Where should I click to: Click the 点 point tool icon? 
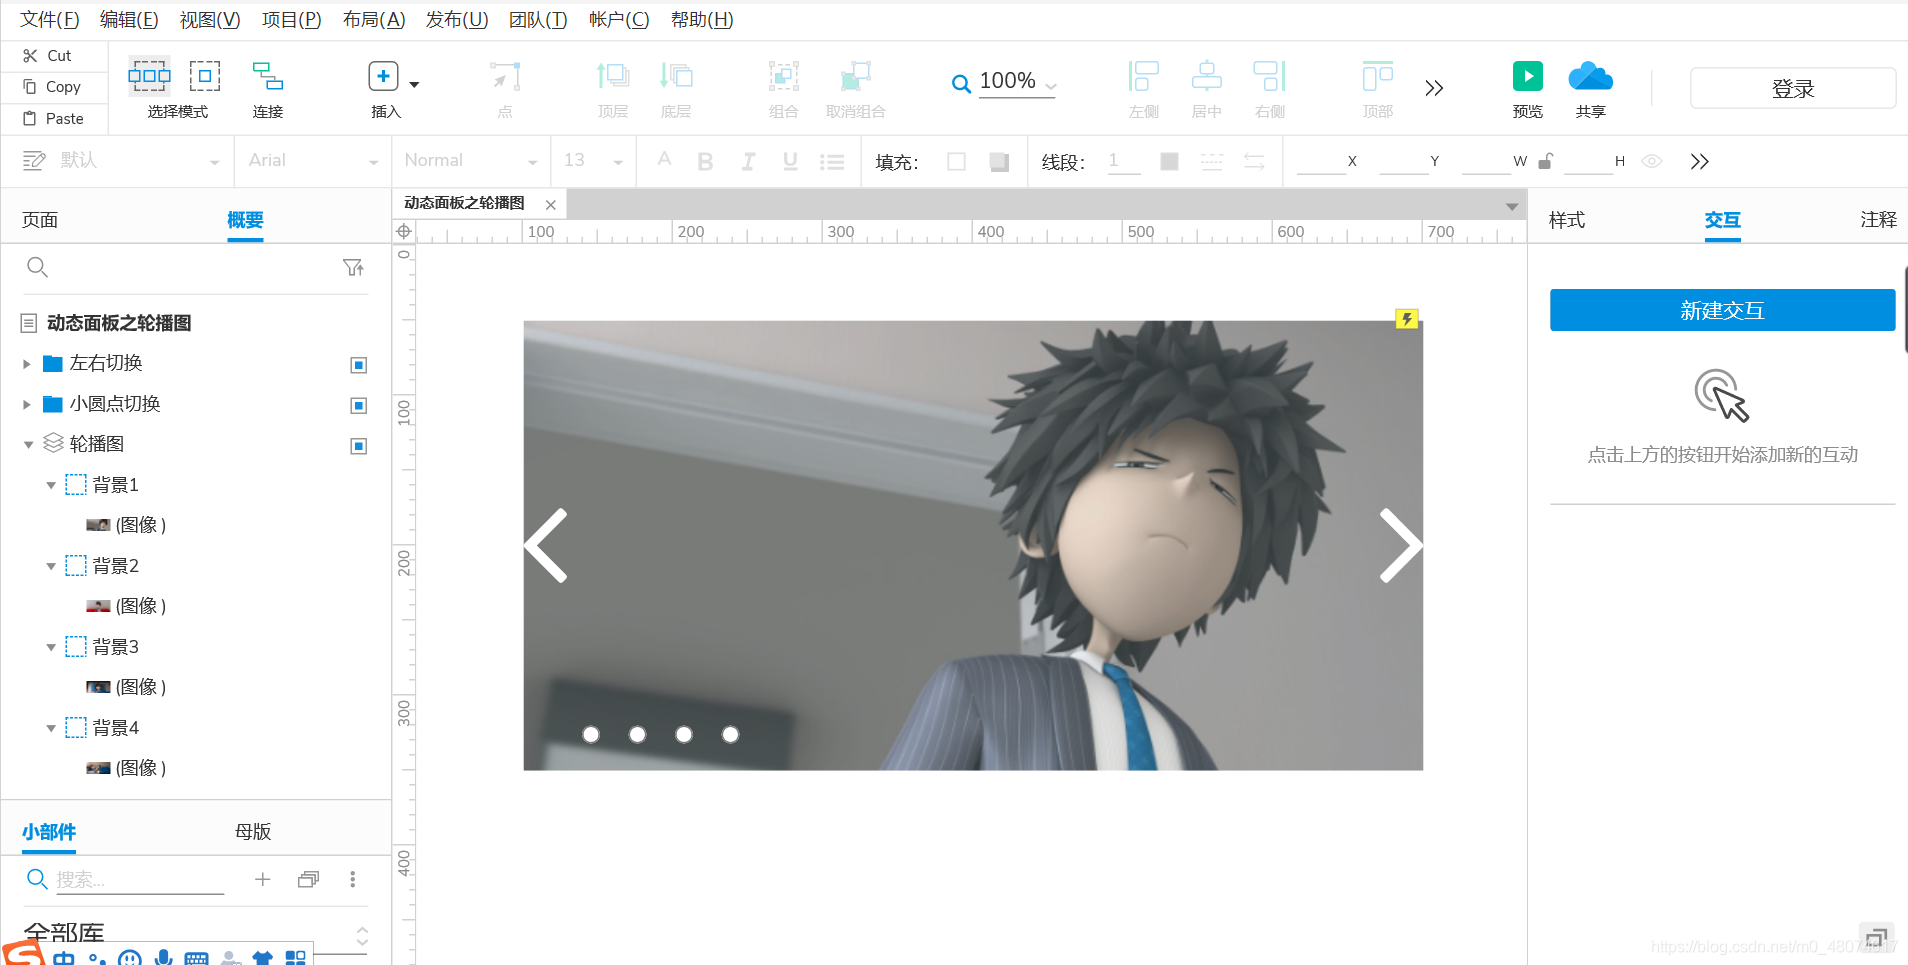505,76
